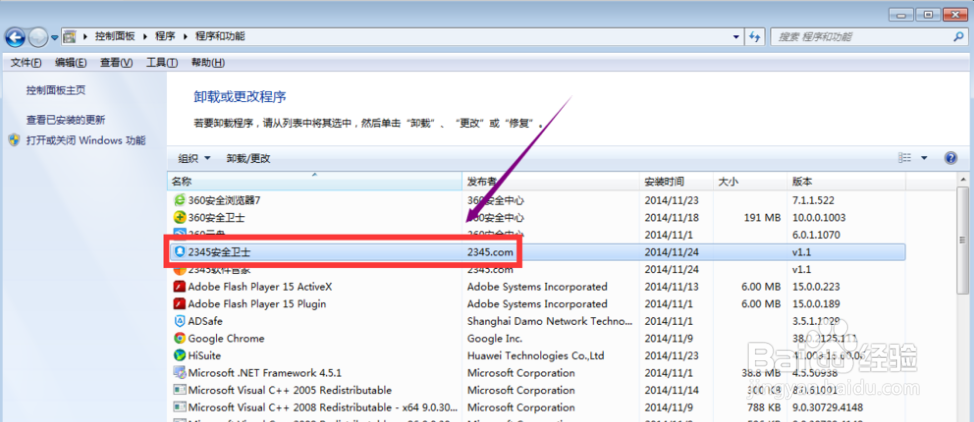This screenshot has height=422, width=974.
Task: Open 打开或关闭 Windows 功能 link
Action: 86,140
